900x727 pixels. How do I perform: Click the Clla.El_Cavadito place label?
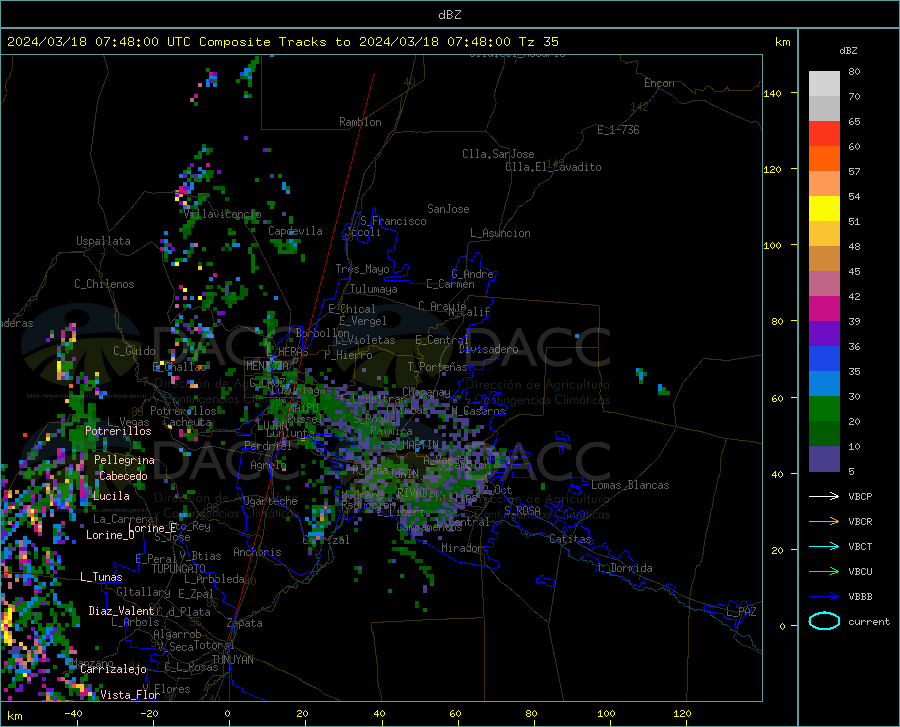click(553, 167)
